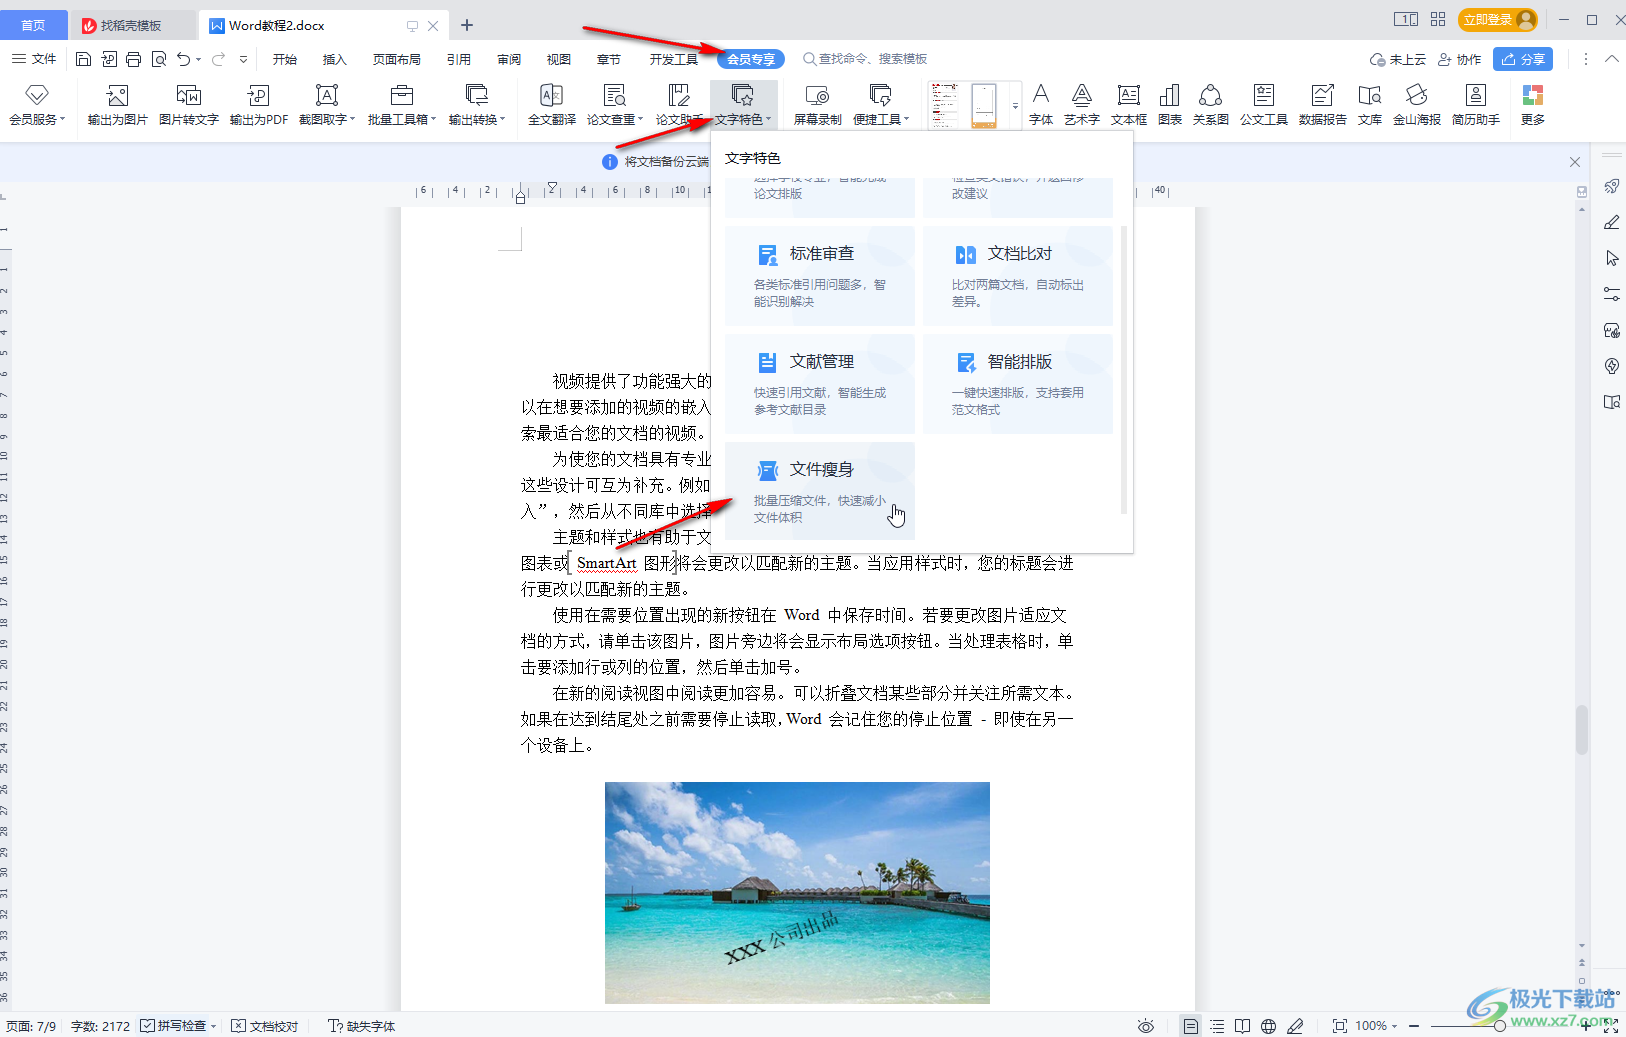Toggle 文档校对 document proofreading
The height and width of the screenshot is (1037, 1626).
[x=265, y=1026]
